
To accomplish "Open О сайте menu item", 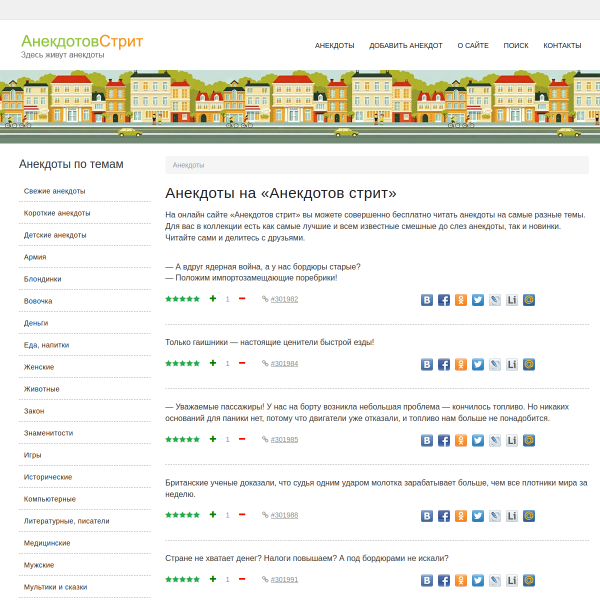I will tap(473, 46).
